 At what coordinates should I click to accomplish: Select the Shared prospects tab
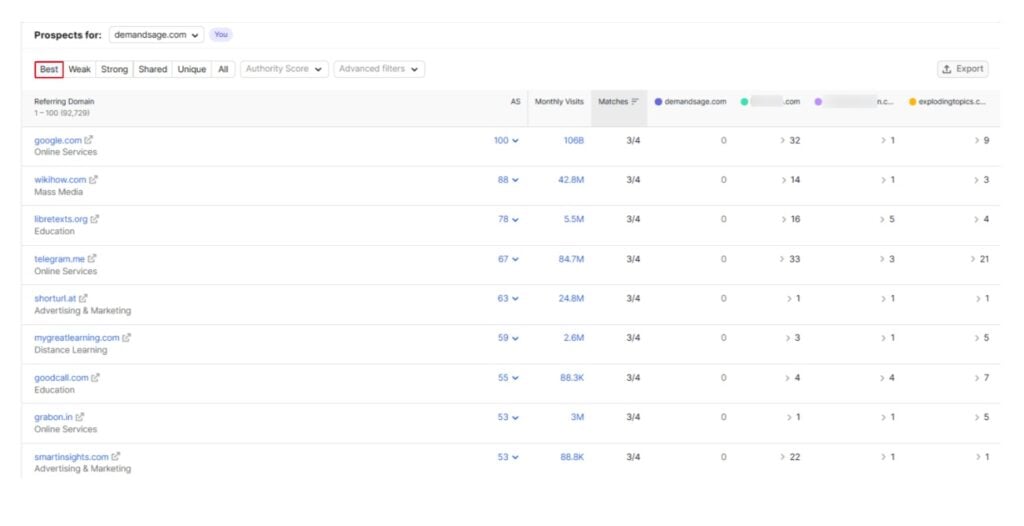(x=153, y=69)
